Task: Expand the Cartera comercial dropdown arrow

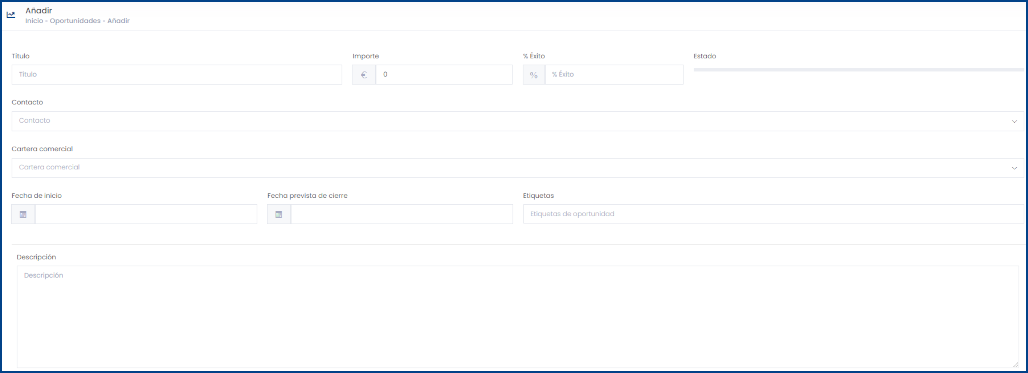Action: [1014, 168]
